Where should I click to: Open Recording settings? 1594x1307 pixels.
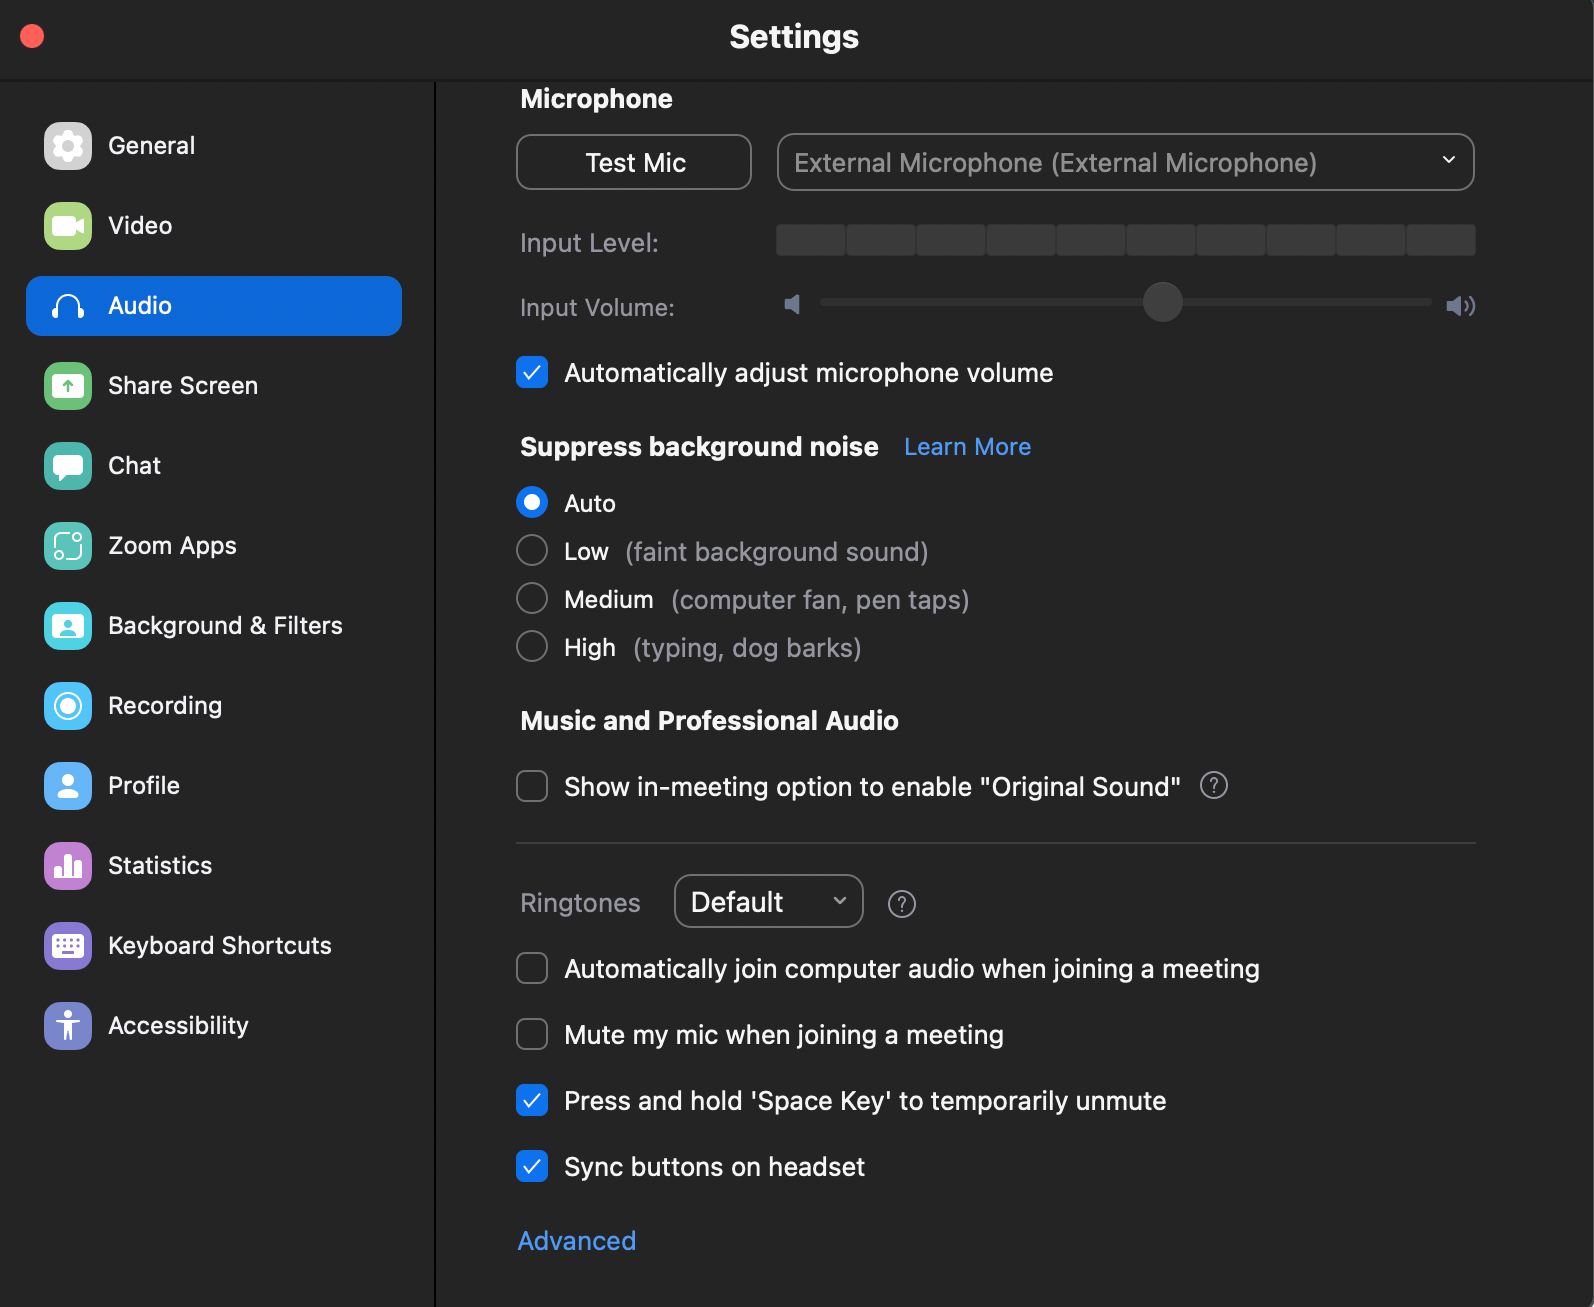(x=214, y=706)
